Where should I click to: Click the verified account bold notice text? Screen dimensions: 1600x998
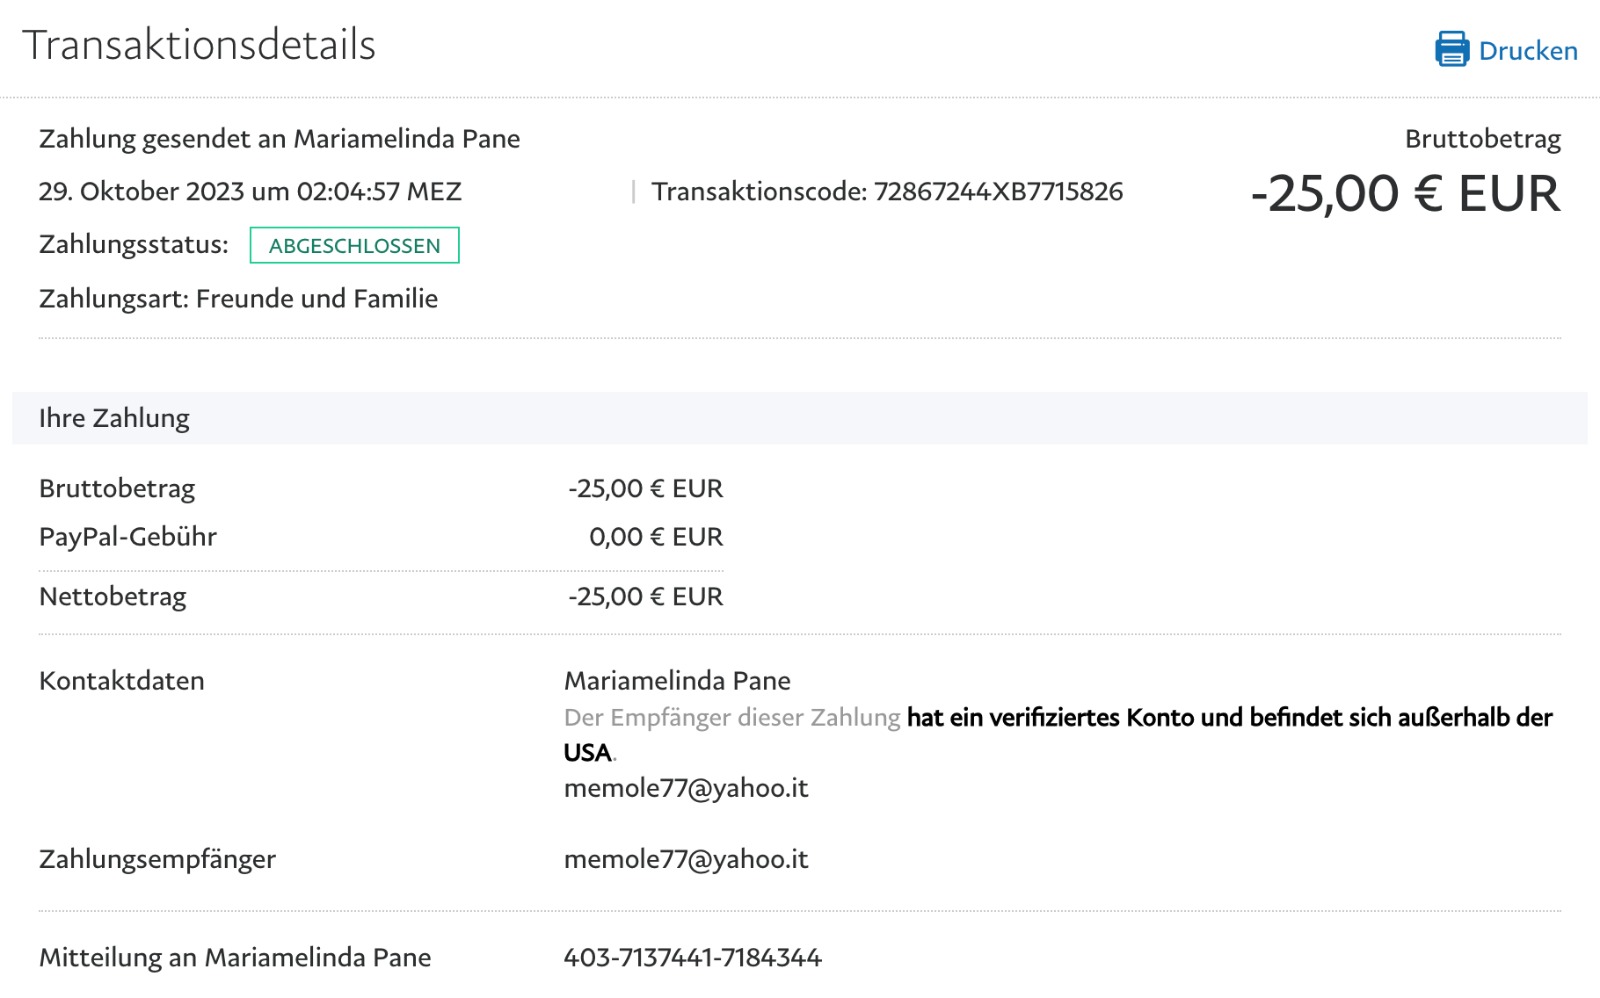click(1228, 718)
